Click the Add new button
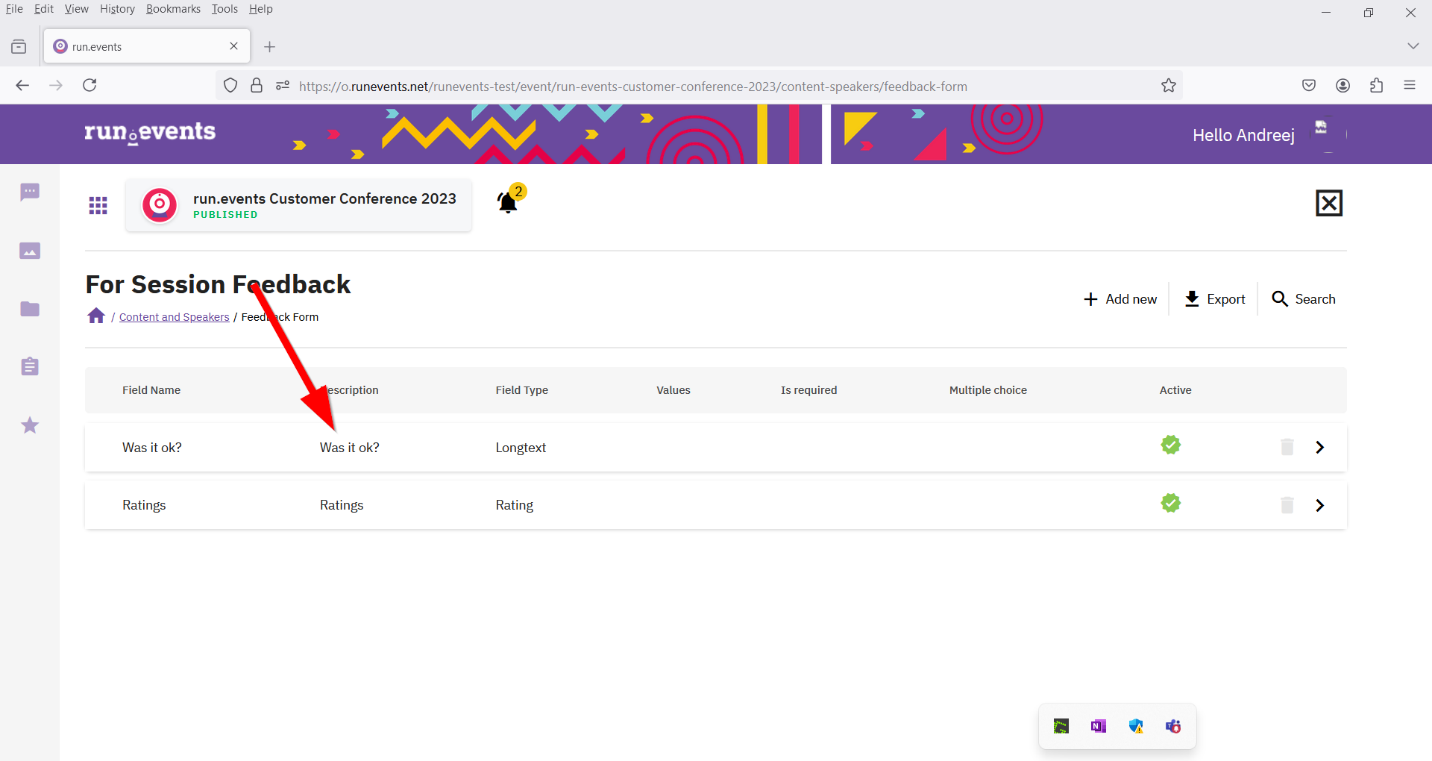Screen dimensions: 1432x761 (1120, 299)
